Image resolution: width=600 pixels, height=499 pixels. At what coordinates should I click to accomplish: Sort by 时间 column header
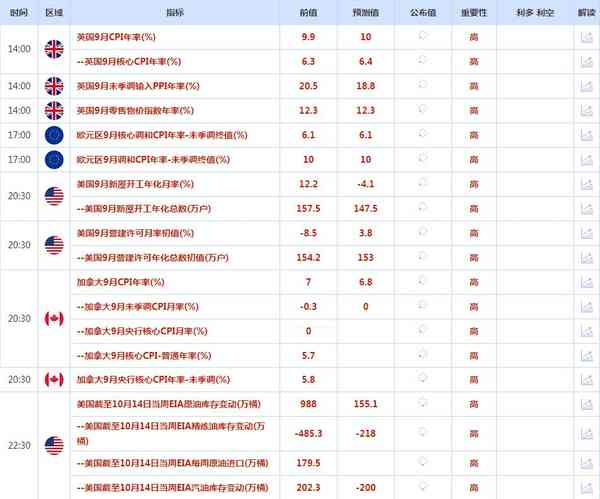click(x=19, y=13)
